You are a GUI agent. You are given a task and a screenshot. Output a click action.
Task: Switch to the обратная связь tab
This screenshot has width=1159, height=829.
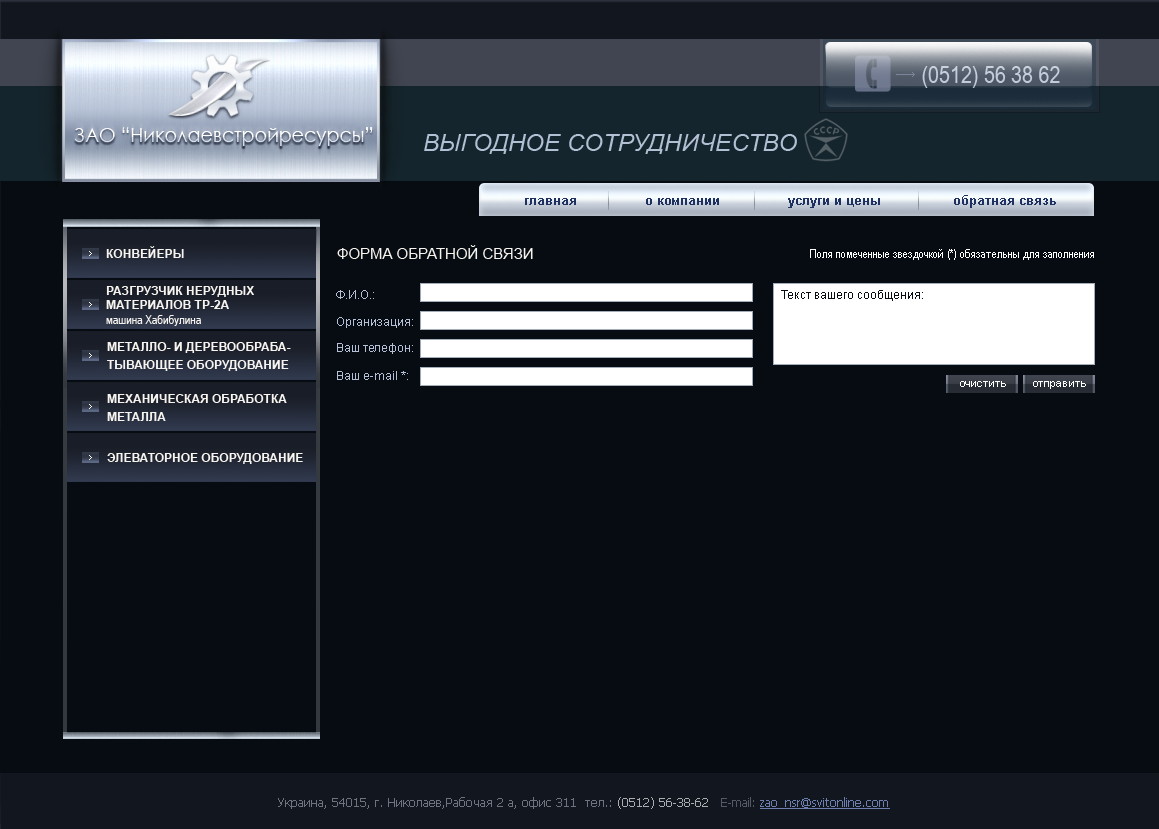(1004, 201)
